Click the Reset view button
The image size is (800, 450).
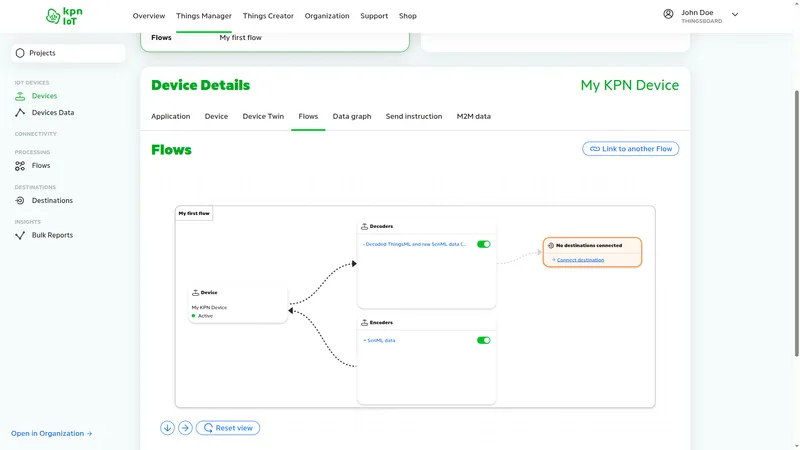click(228, 428)
